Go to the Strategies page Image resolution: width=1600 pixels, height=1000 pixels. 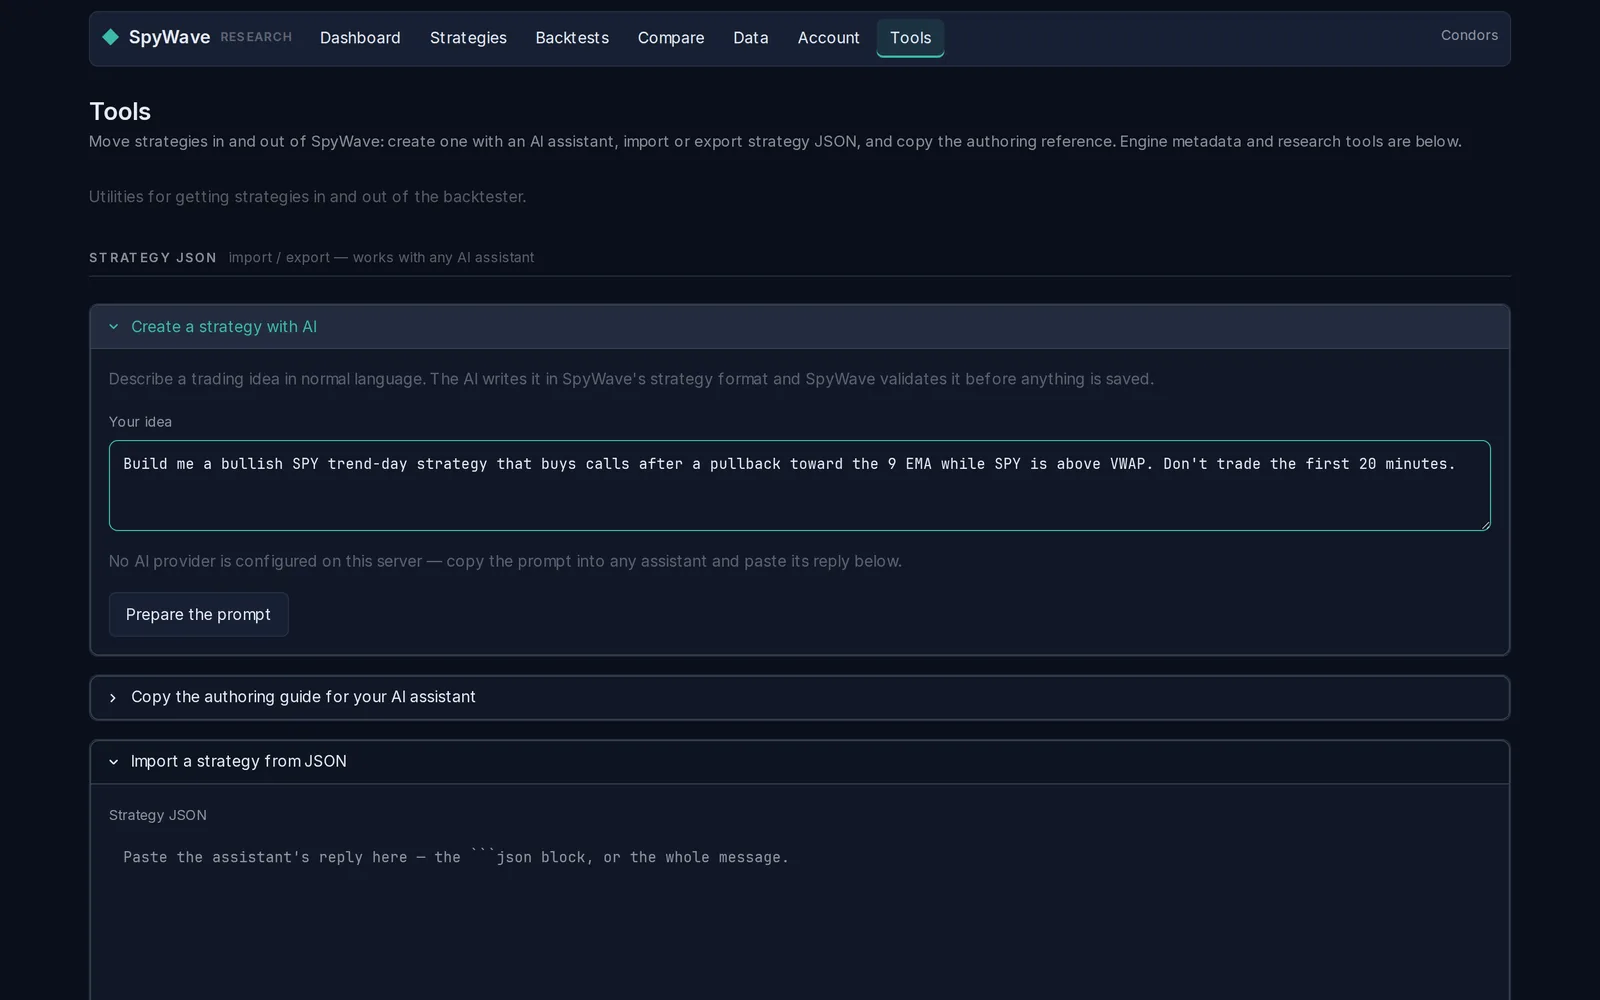point(468,38)
